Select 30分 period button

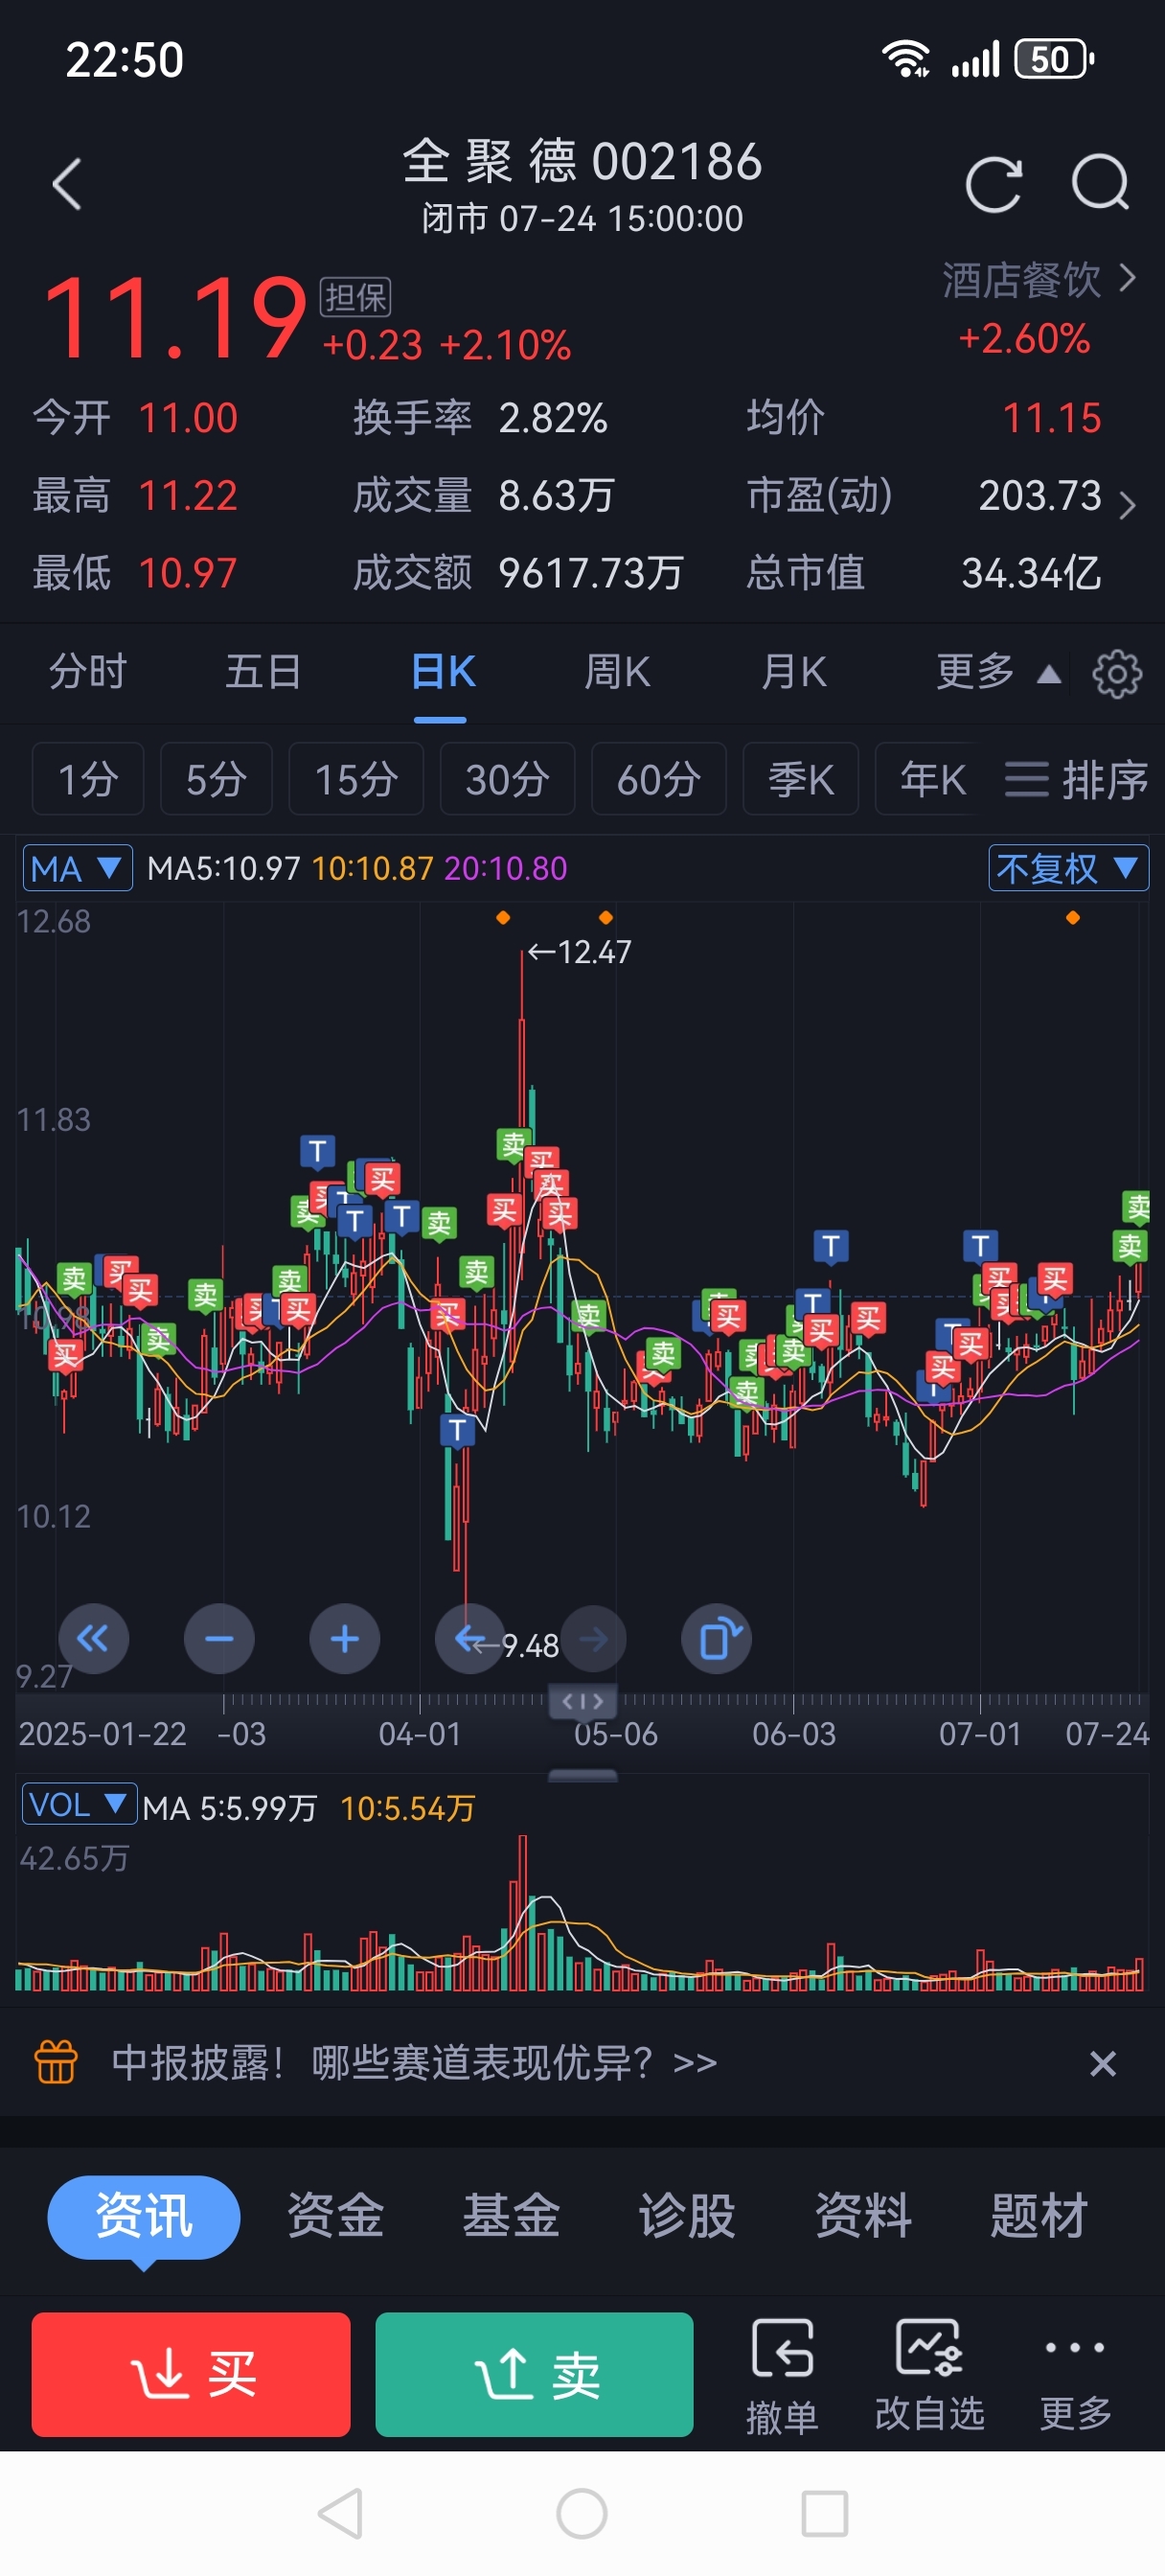coord(507,779)
